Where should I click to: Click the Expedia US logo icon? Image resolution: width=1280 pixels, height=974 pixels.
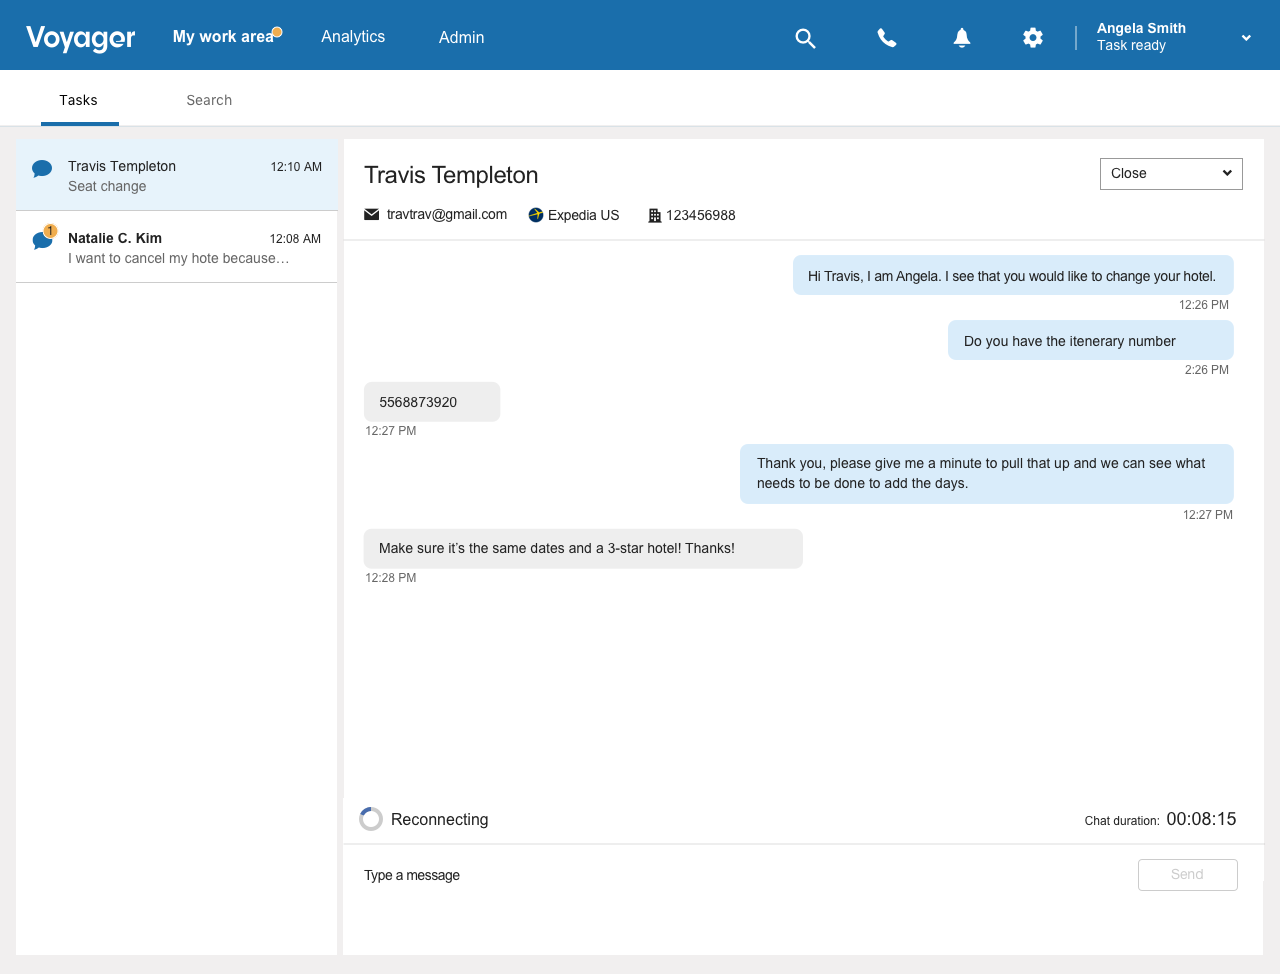[536, 215]
